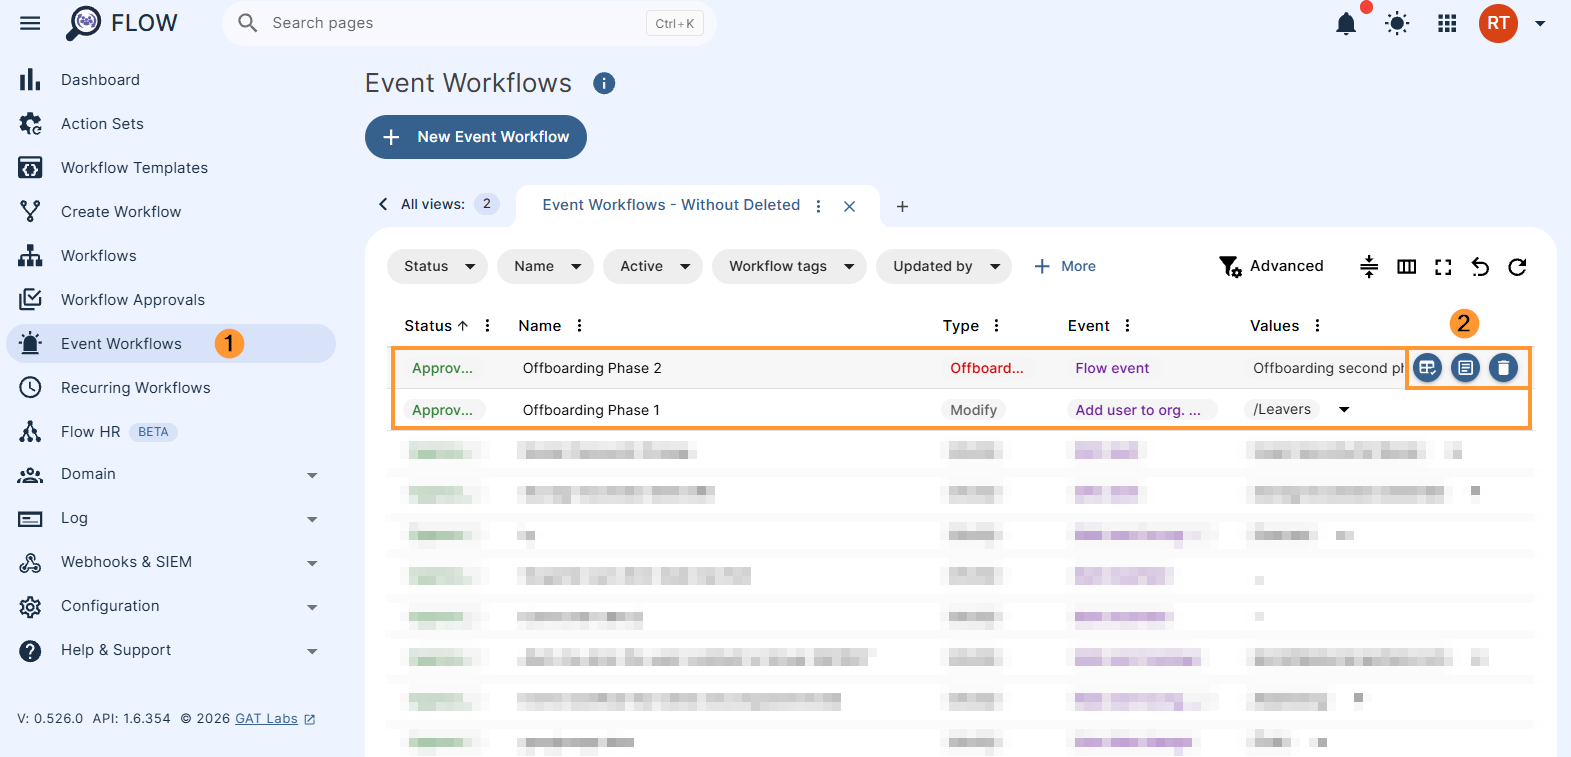Image resolution: width=1571 pixels, height=757 pixels.
Task: Click Offboarding Phase 1 name cell
Action: [591, 410]
